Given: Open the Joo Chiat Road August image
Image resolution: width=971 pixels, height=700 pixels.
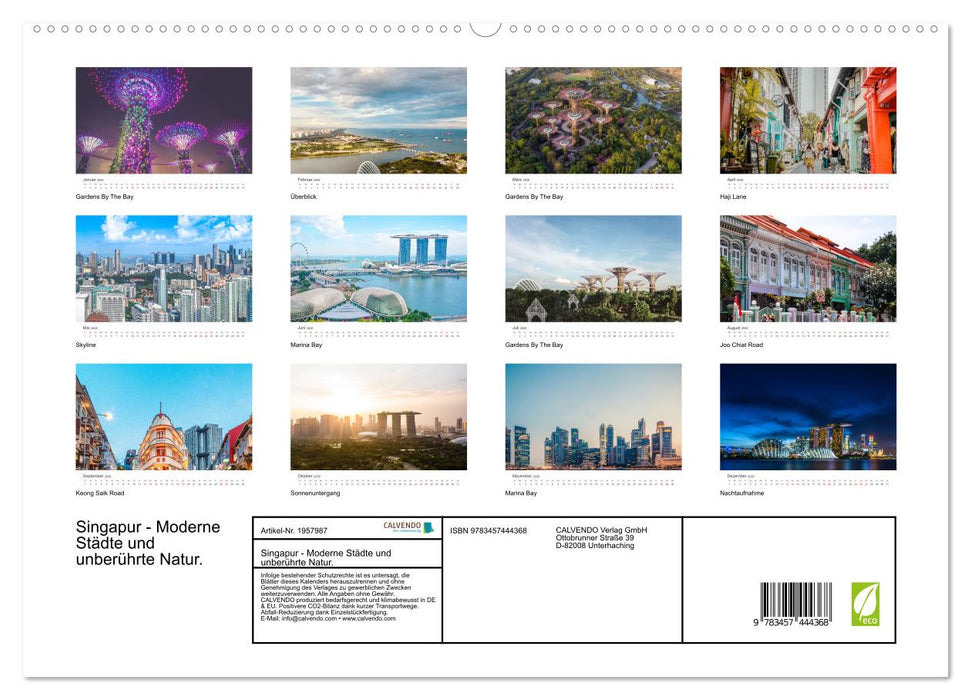Looking at the screenshot, I should click(807, 267).
